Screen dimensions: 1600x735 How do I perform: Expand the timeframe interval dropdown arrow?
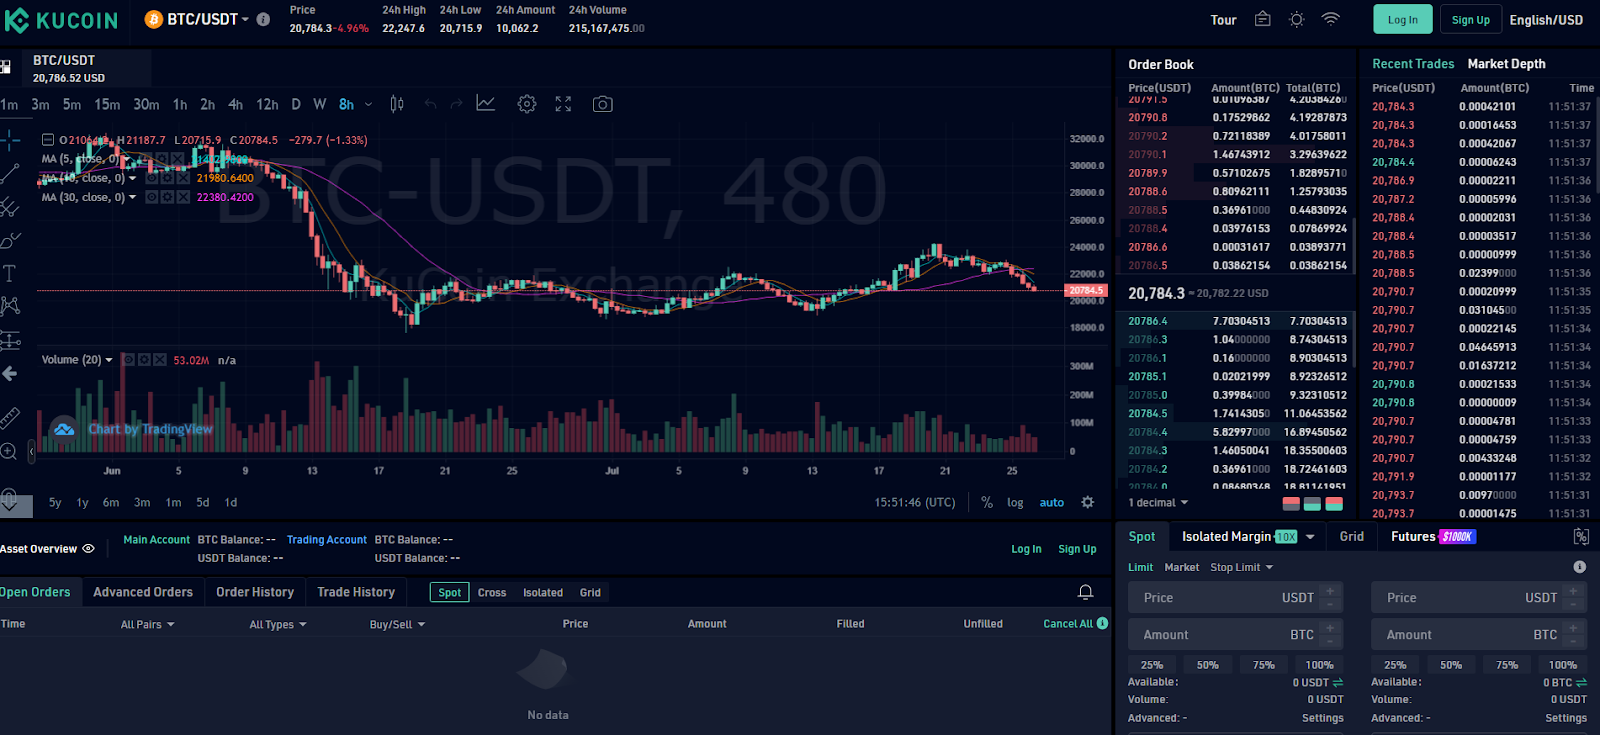368,104
